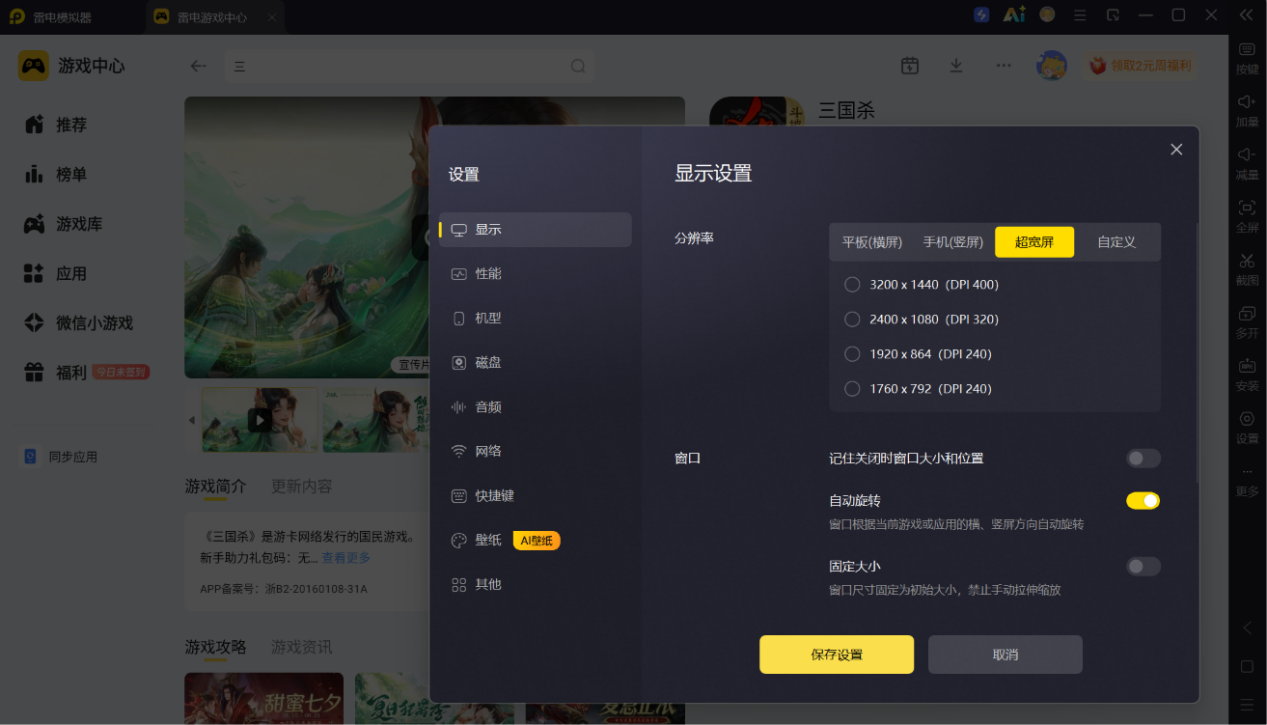
Task: Click the game center search field
Action: (410, 66)
